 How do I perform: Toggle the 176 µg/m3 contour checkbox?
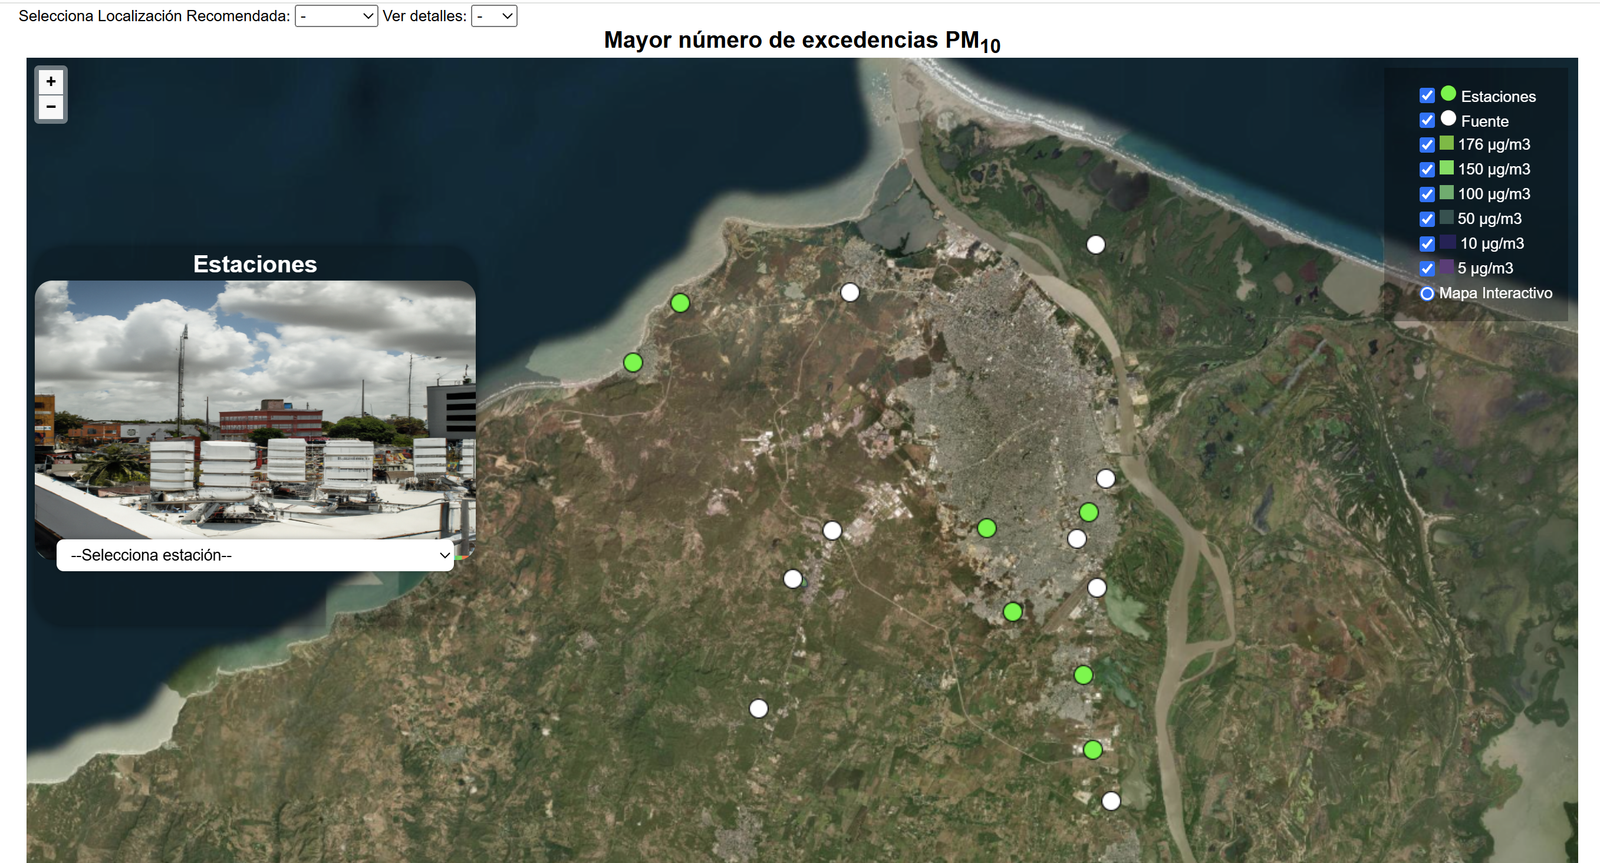pos(1427,145)
